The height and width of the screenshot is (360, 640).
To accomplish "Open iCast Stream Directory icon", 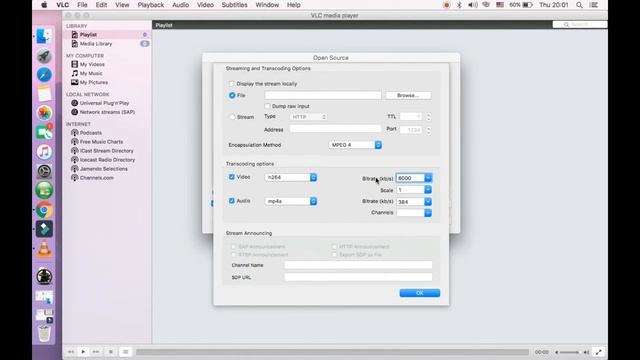I will coord(75,151).
